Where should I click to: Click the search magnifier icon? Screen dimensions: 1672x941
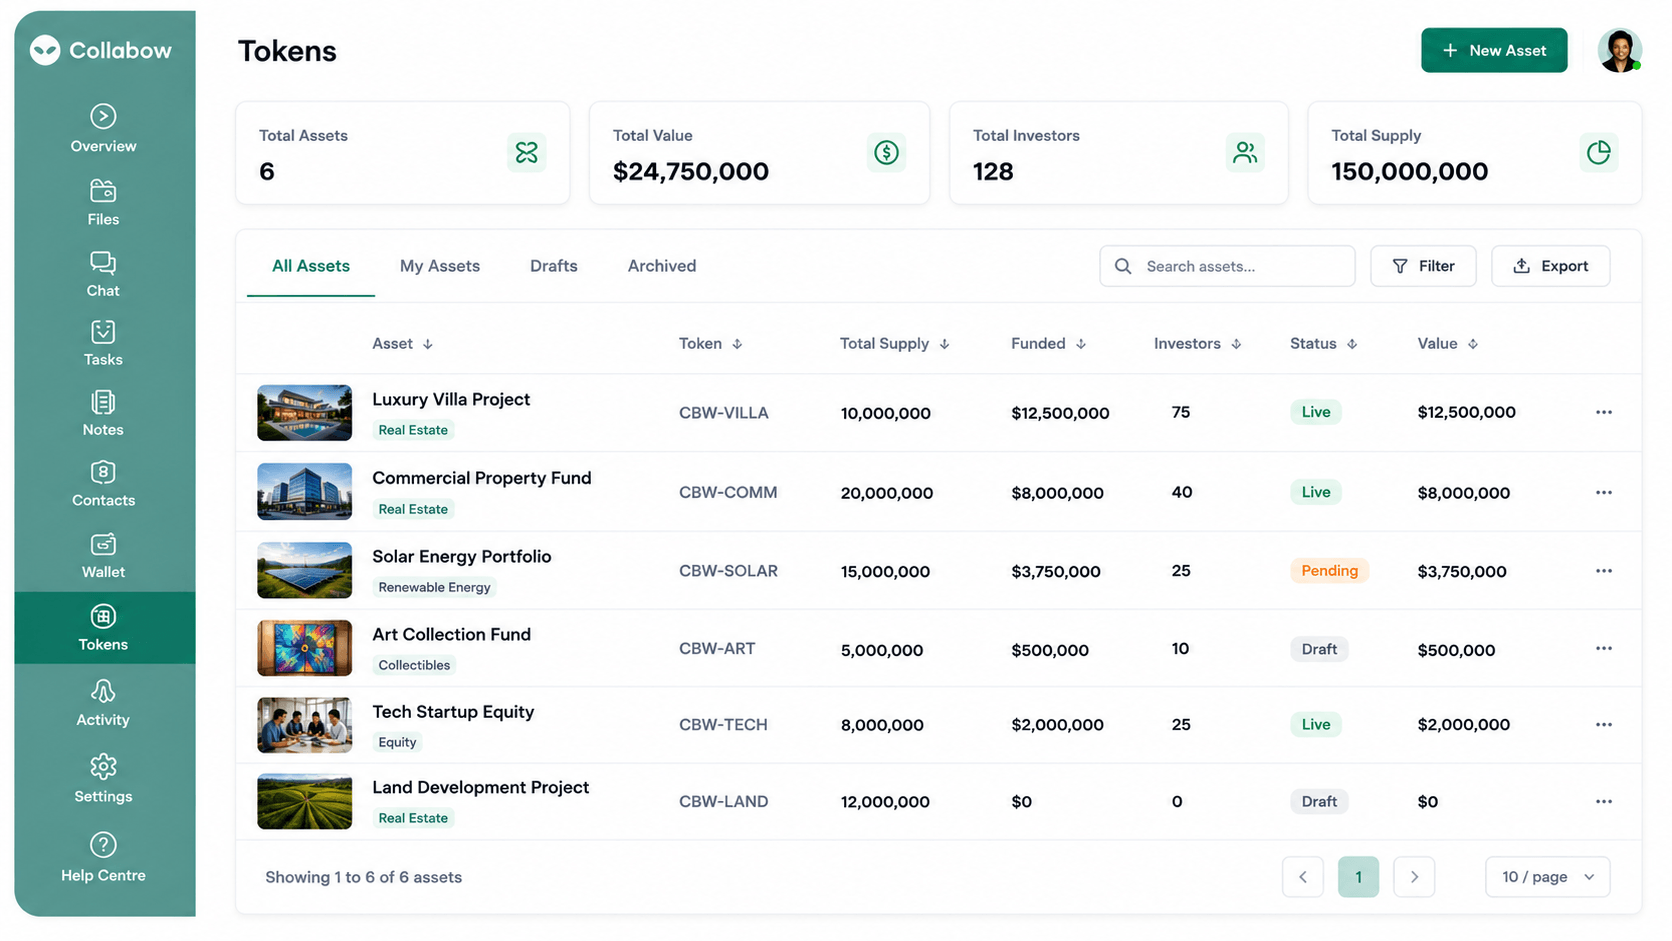[1123, 266]
